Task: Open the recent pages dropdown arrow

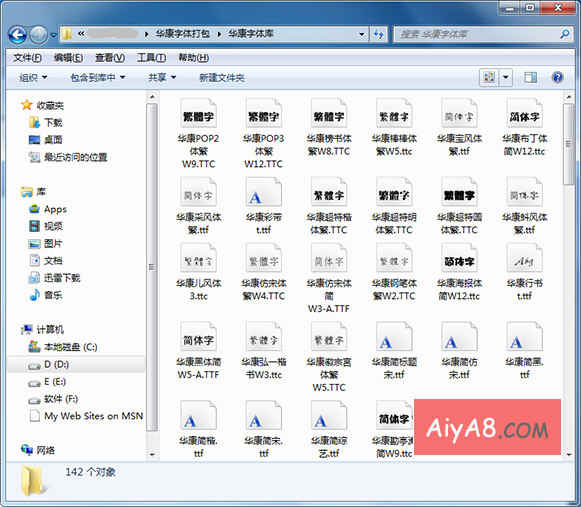Action: pyautogui.click(x=54, y=35)
